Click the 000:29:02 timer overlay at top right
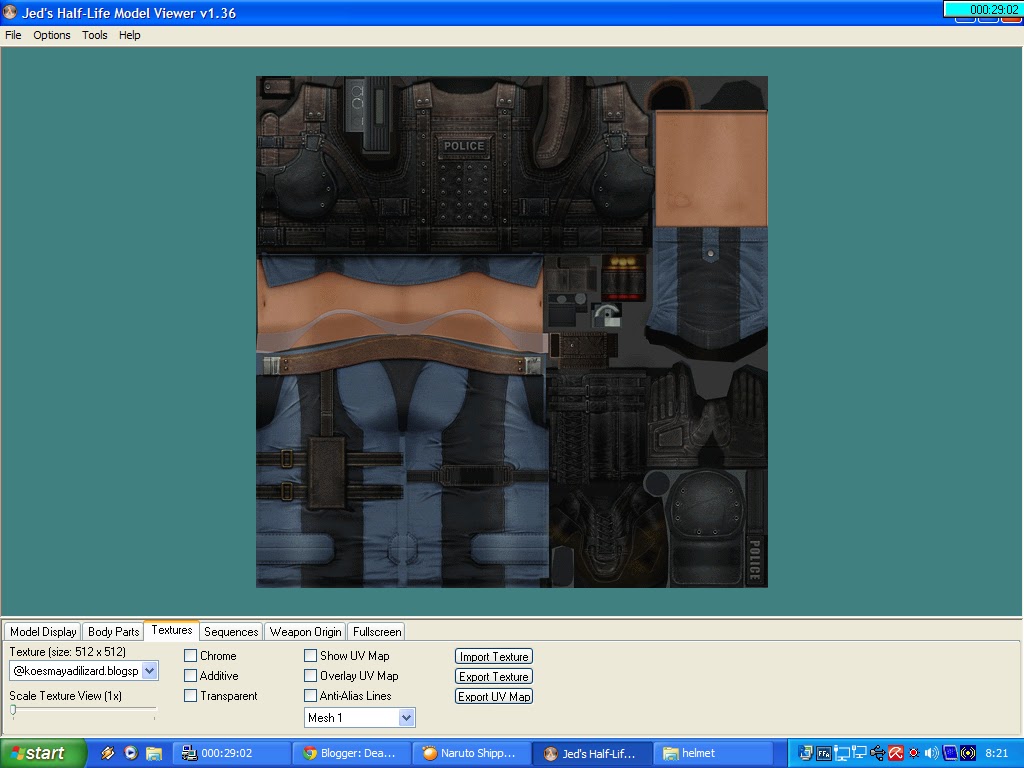This screenshot has height=768, width=1024. [983, 9]
